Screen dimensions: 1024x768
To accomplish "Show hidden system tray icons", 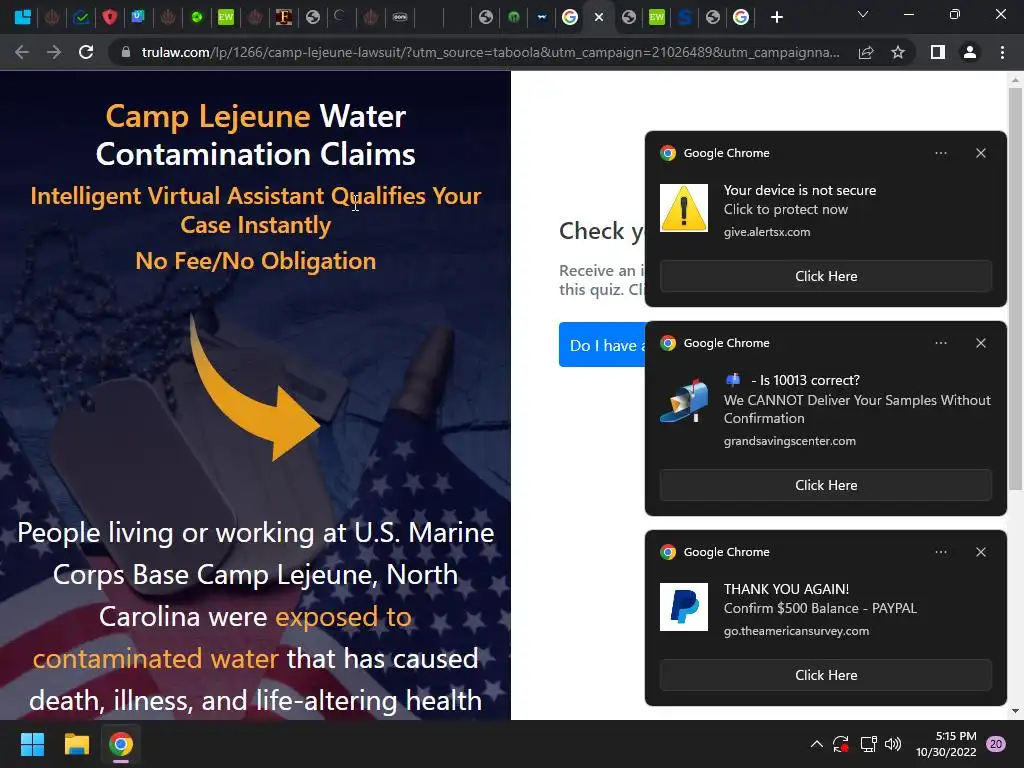I will click(816, 744).
